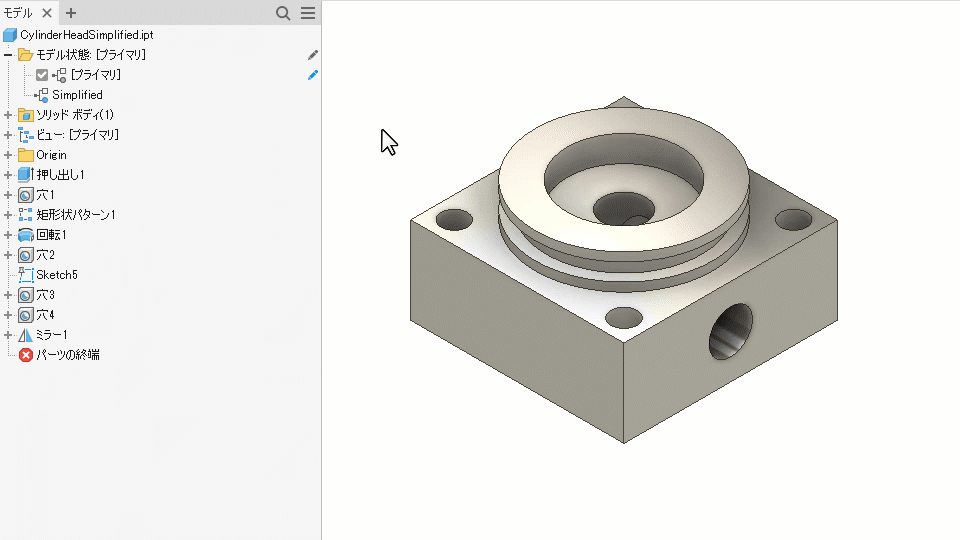The image size is (960, 540).
Task: Select the Simplified model state
Action: pos(77,95)
